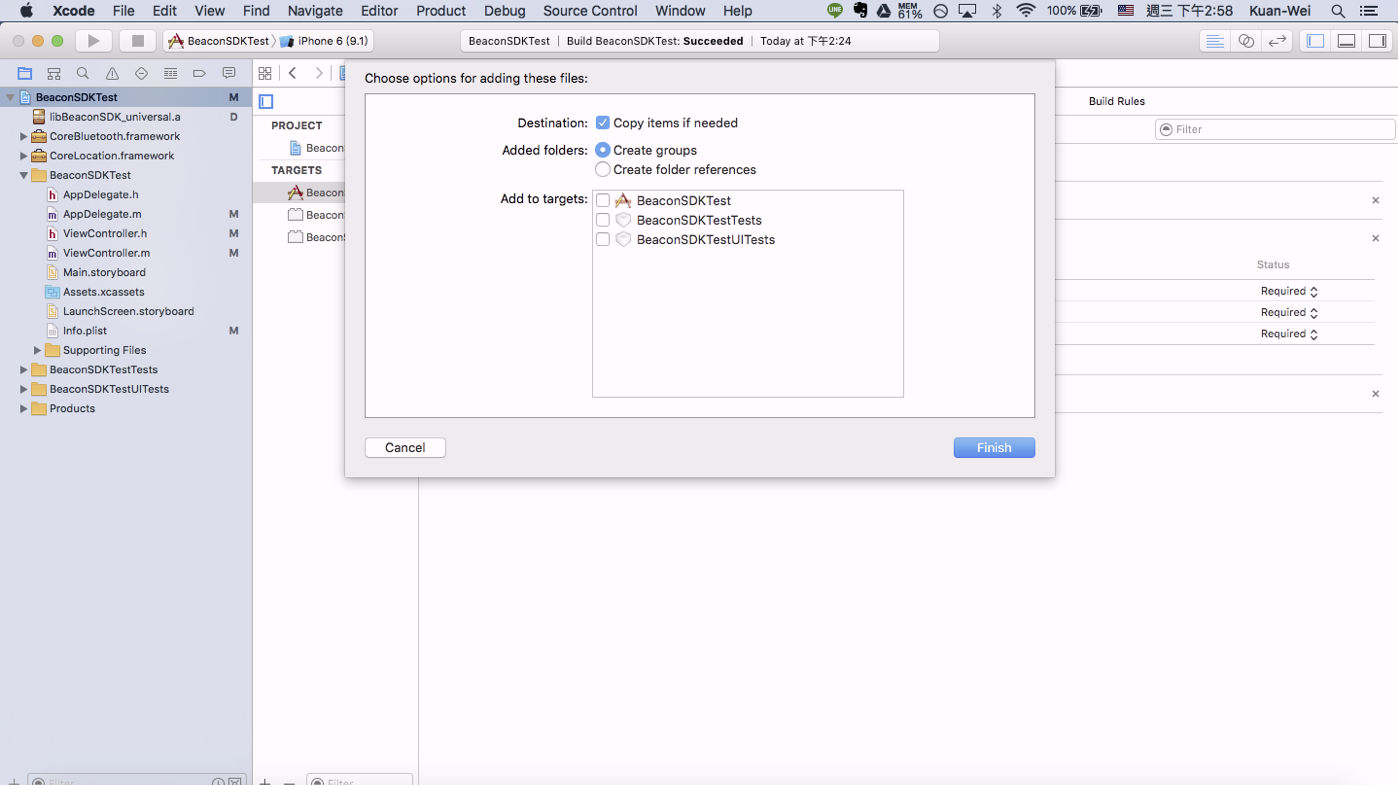Click the build settings Filter field

pyautogui.click(x=1275, y=129)
